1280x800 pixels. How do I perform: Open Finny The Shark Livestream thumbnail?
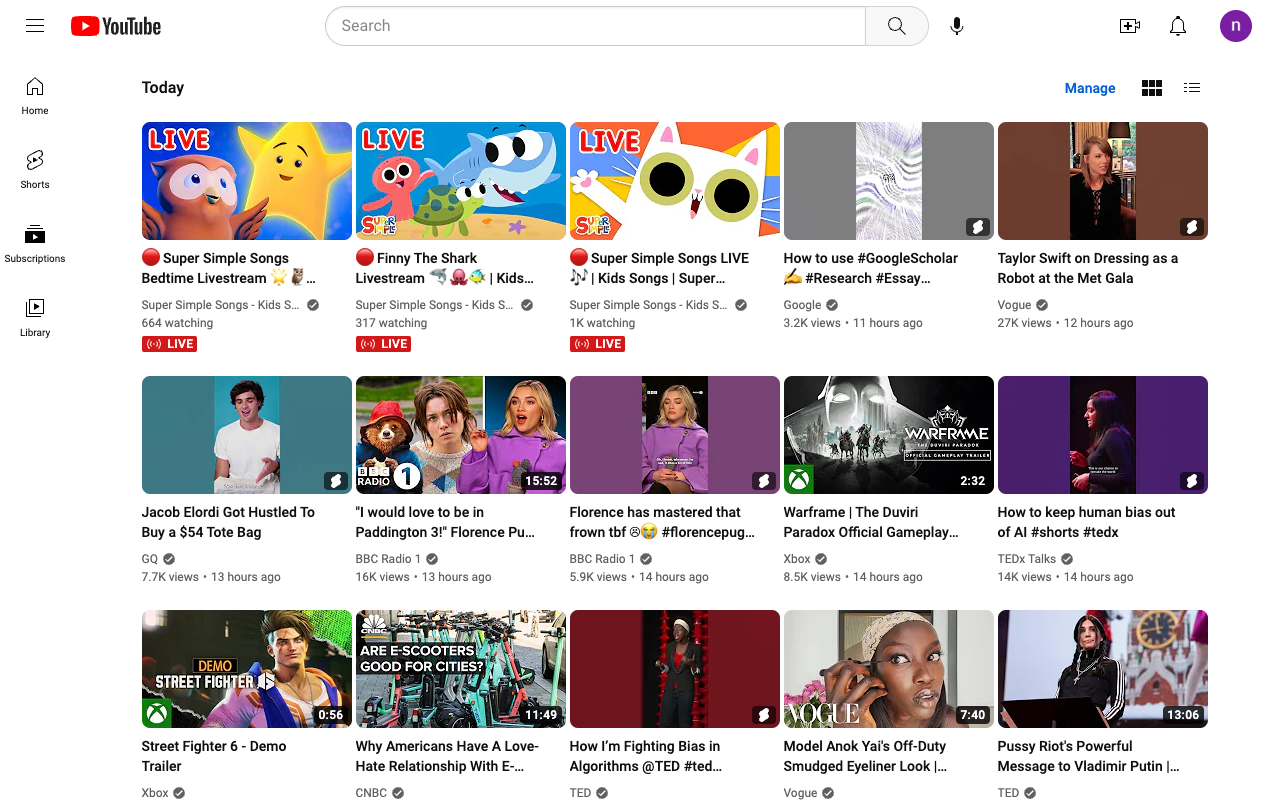(461, 181)
